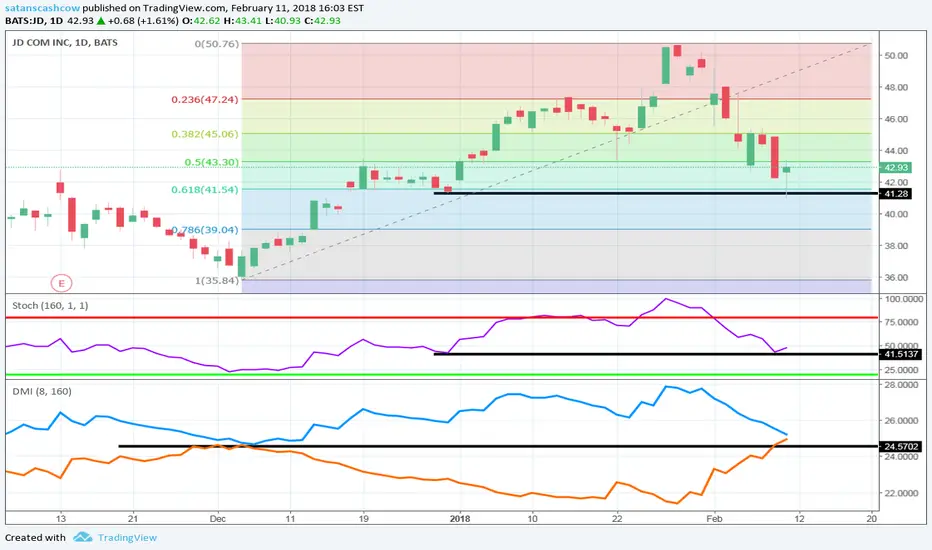Image resolution: width=932 pixels, height=550 pixels.
Task: Click the 'Dec' date axis label
Action: [x=218, y=518]
